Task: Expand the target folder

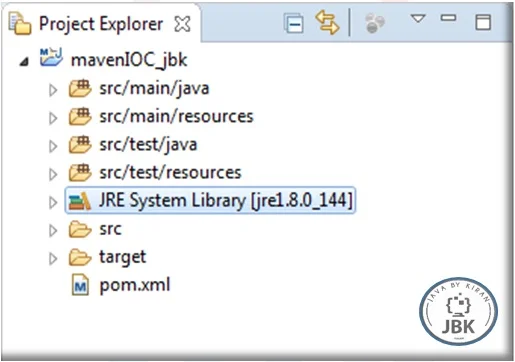Action: [53, 258]
